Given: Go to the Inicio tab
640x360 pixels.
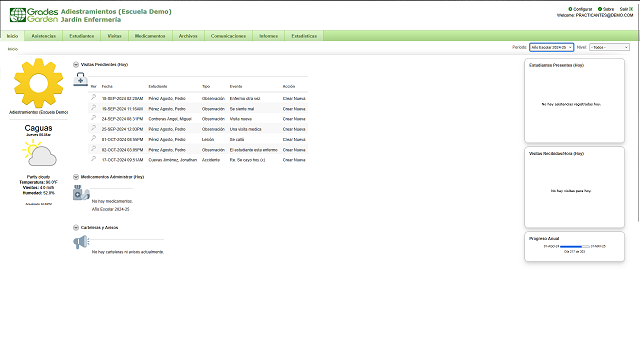Looking at the screenshot, I should tap(12, 36).
